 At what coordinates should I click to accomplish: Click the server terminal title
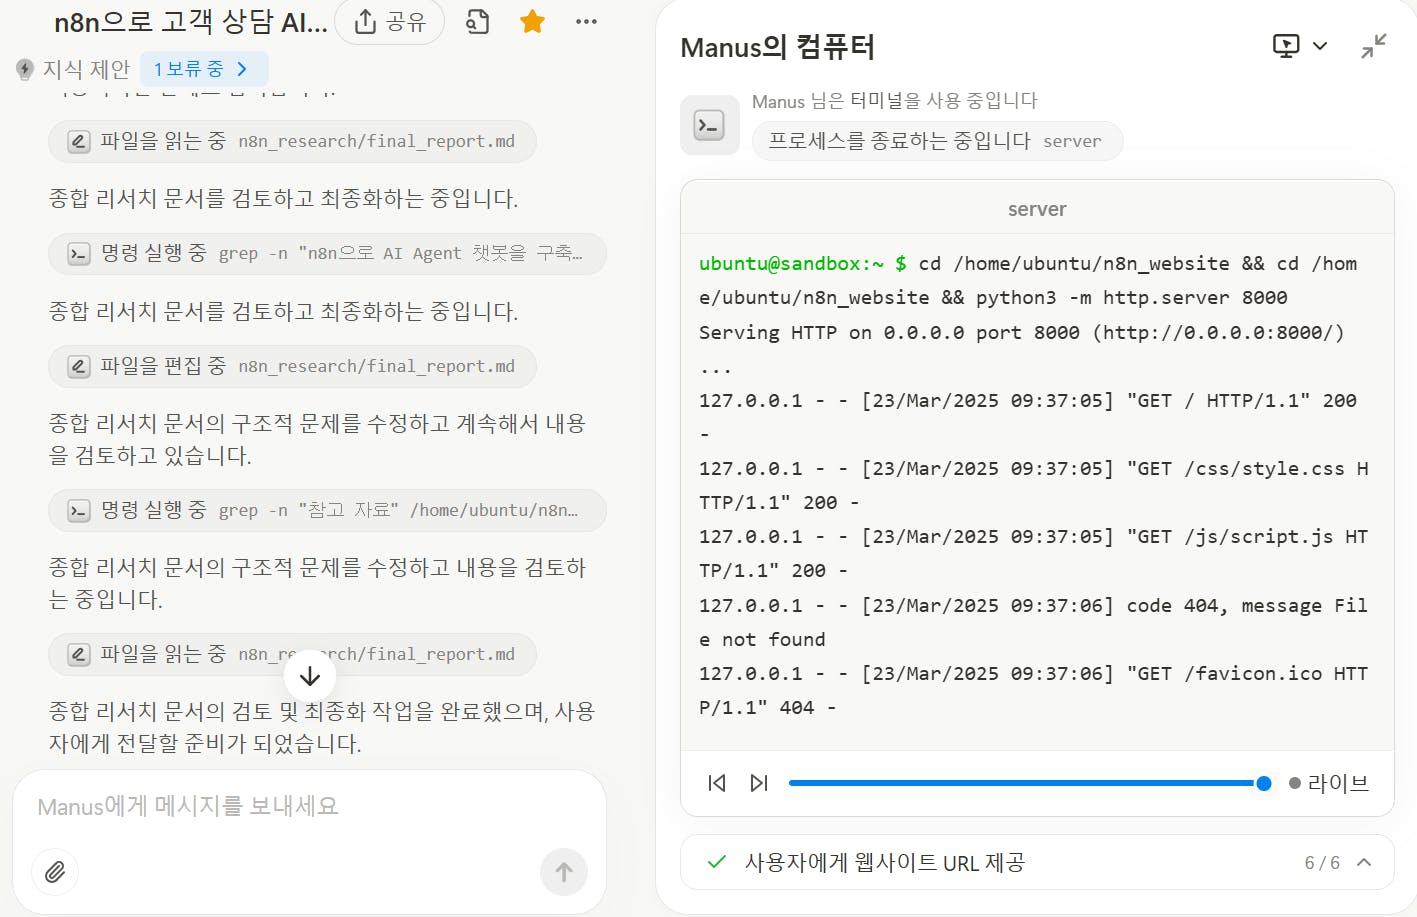(1037, 209)
